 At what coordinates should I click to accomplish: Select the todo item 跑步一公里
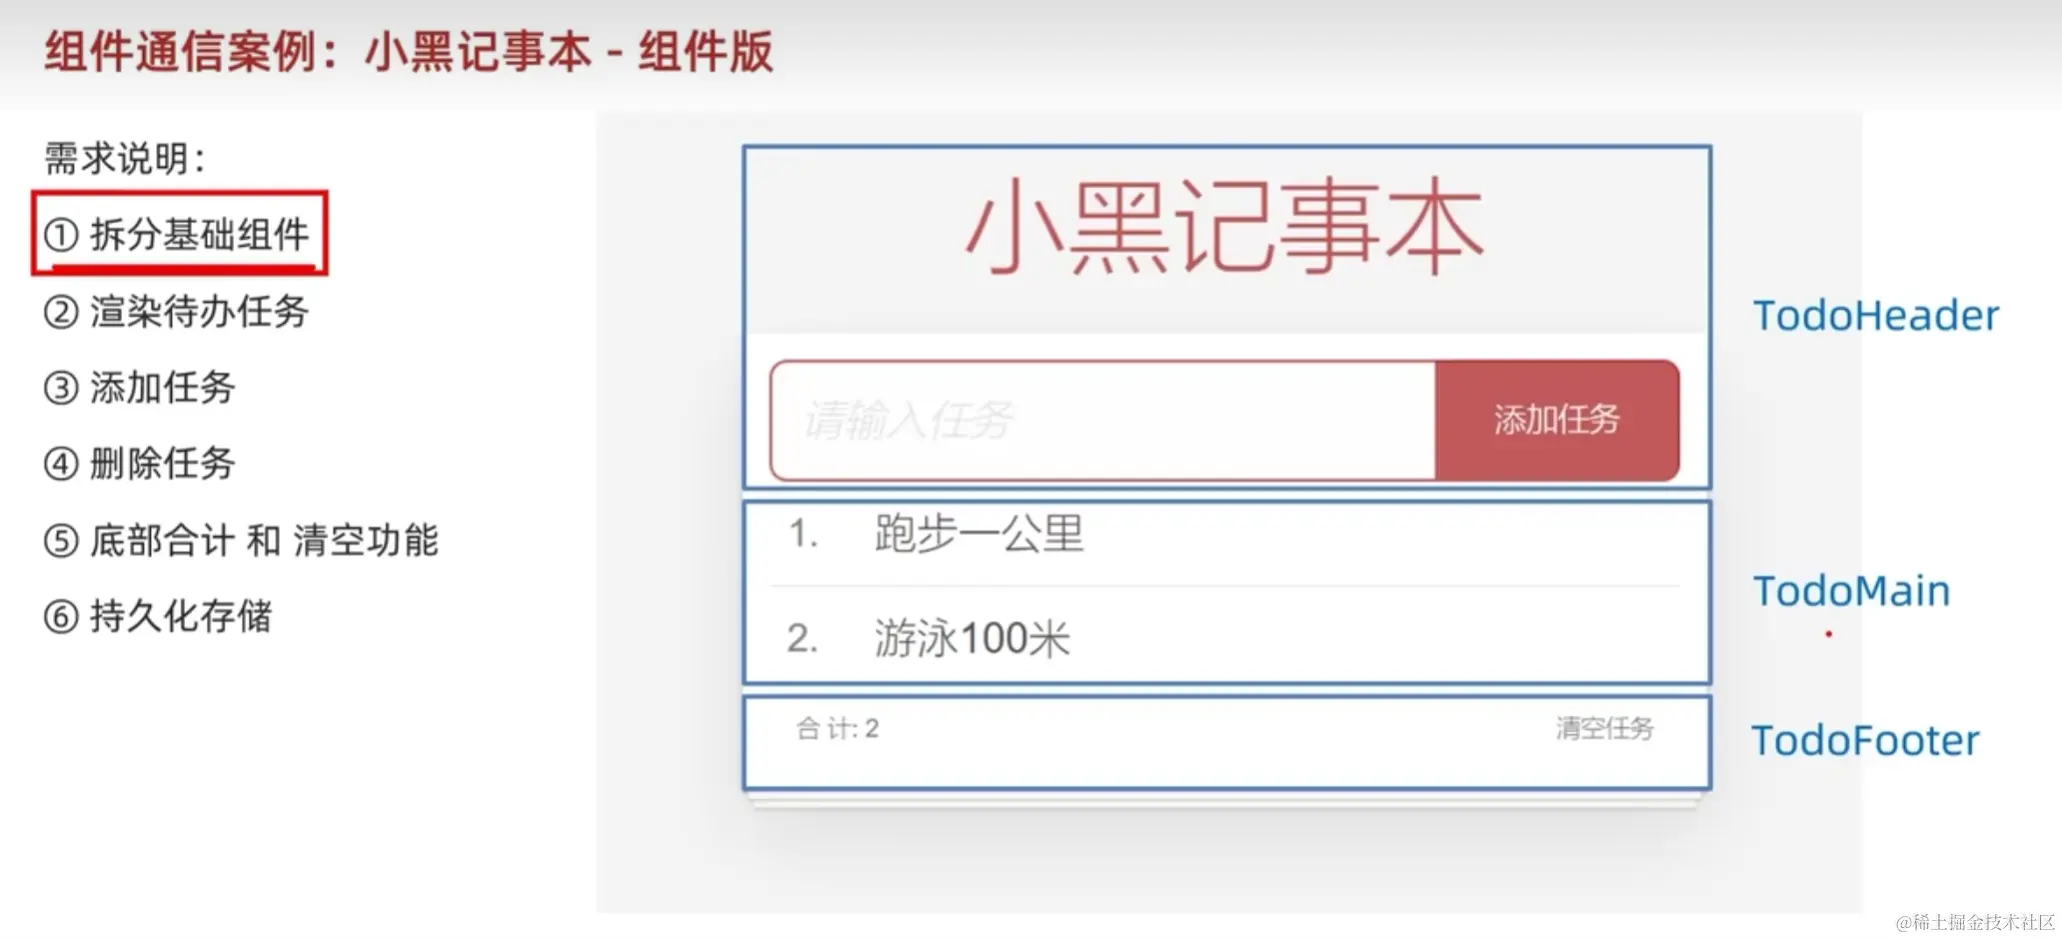click(x=978, y=534)
